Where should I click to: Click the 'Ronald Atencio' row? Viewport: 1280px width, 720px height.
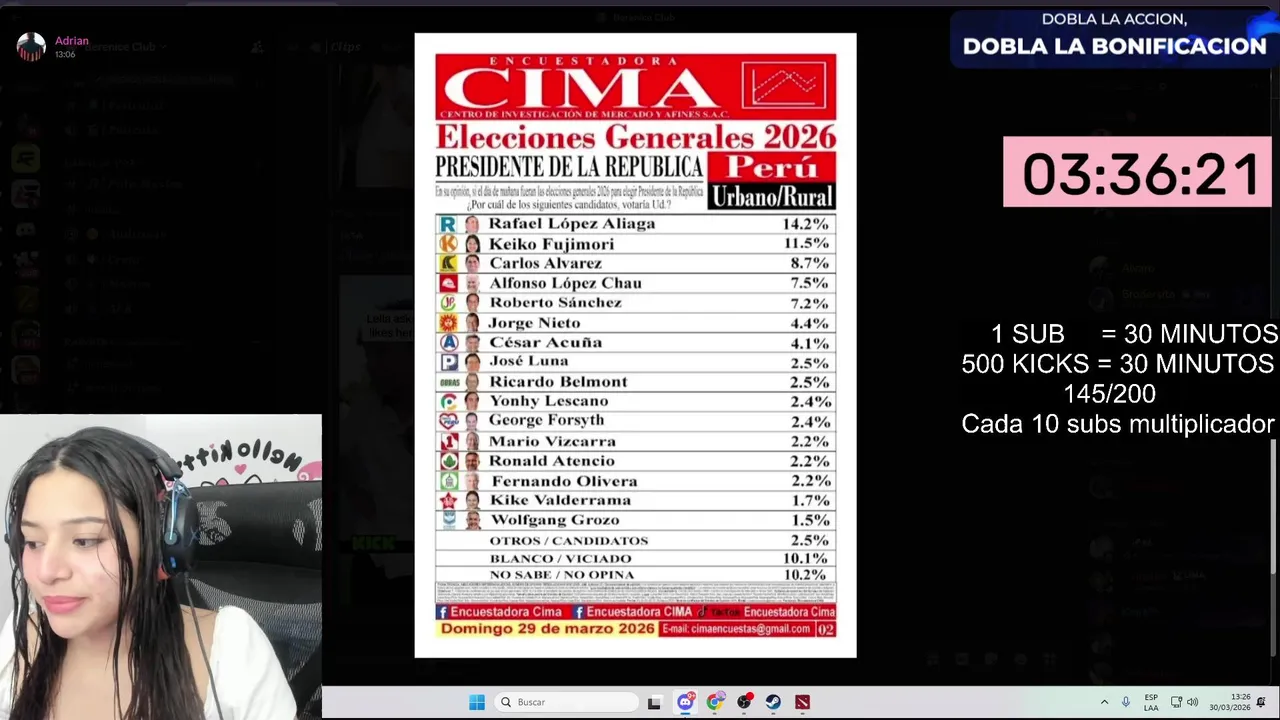click(635, 461)
